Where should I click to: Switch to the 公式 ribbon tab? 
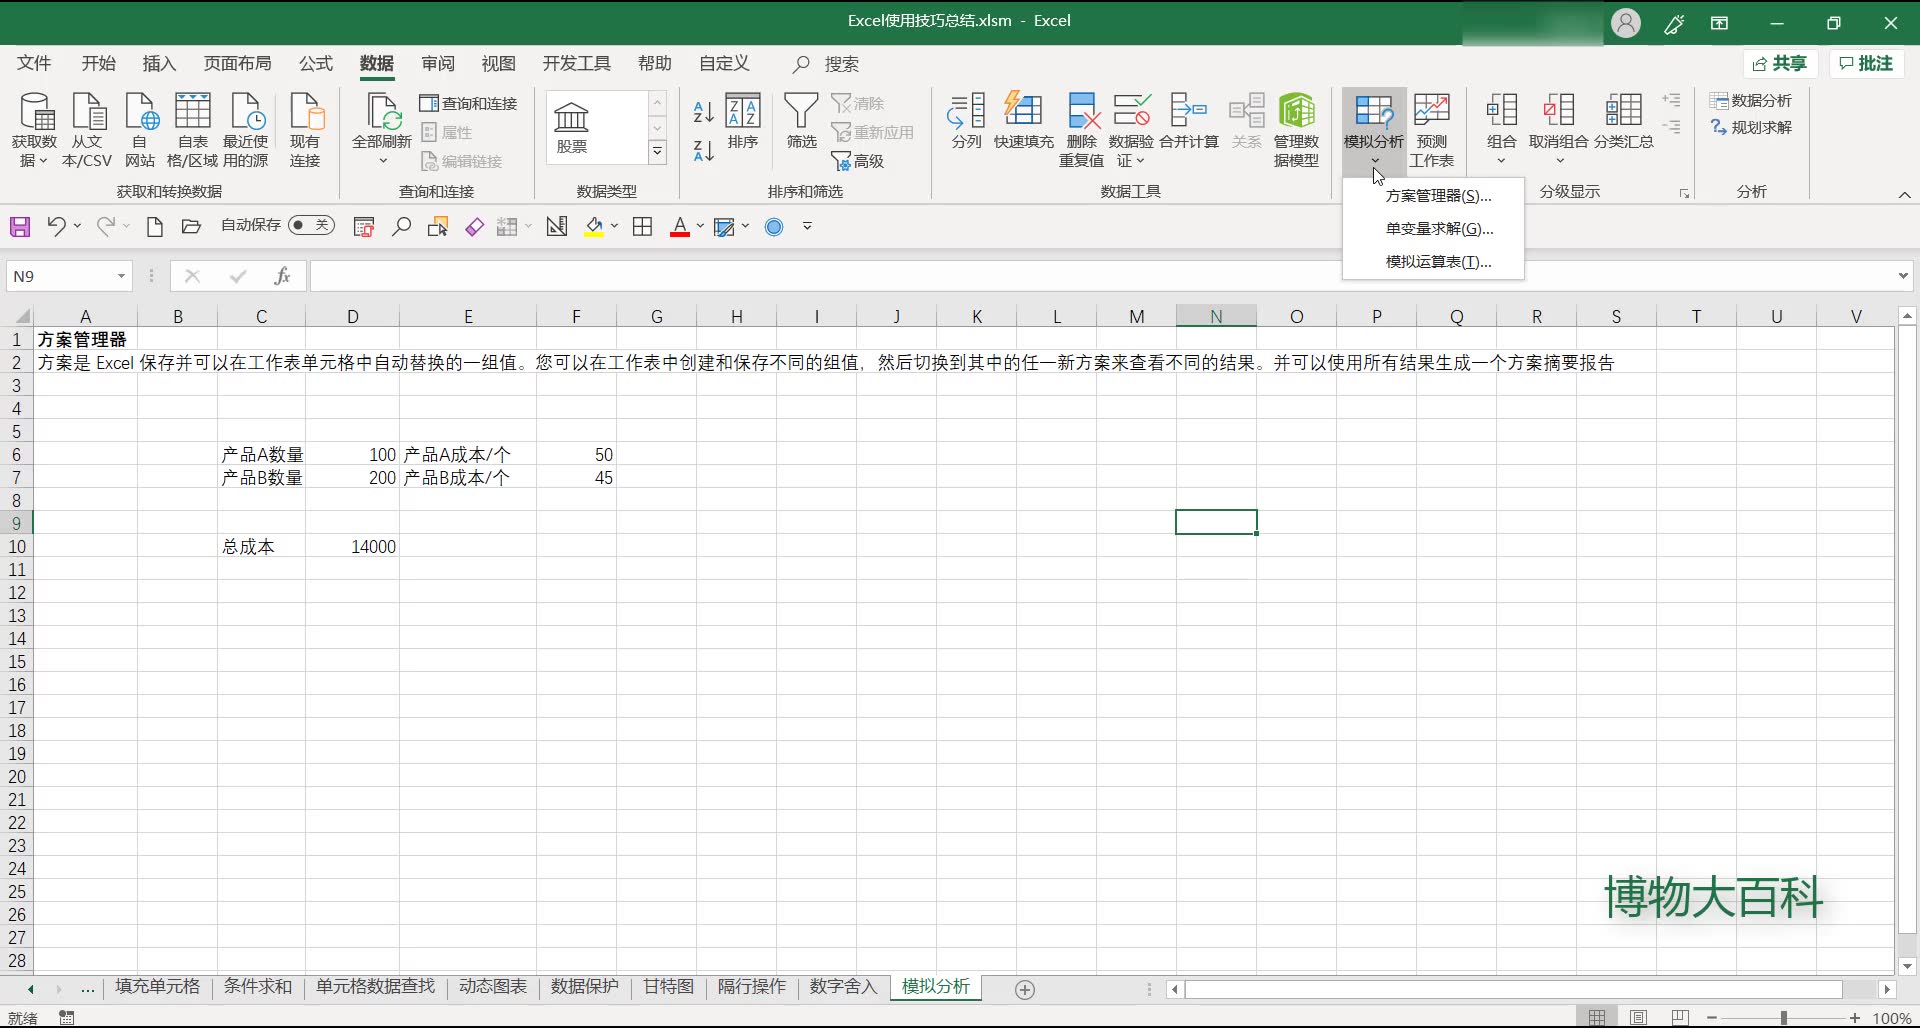pyautogui.click(x=316, y=64)
